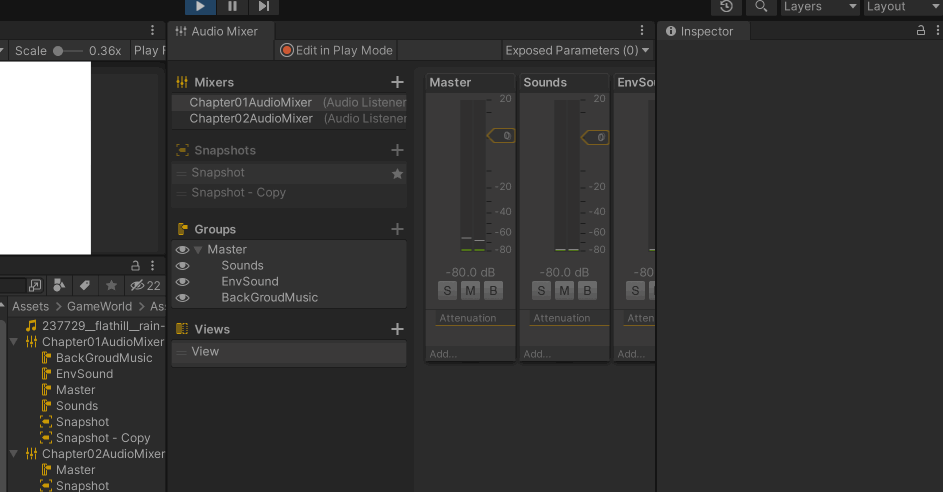
Task: Add a new group with the plus icon
Action: coord(397,229)
